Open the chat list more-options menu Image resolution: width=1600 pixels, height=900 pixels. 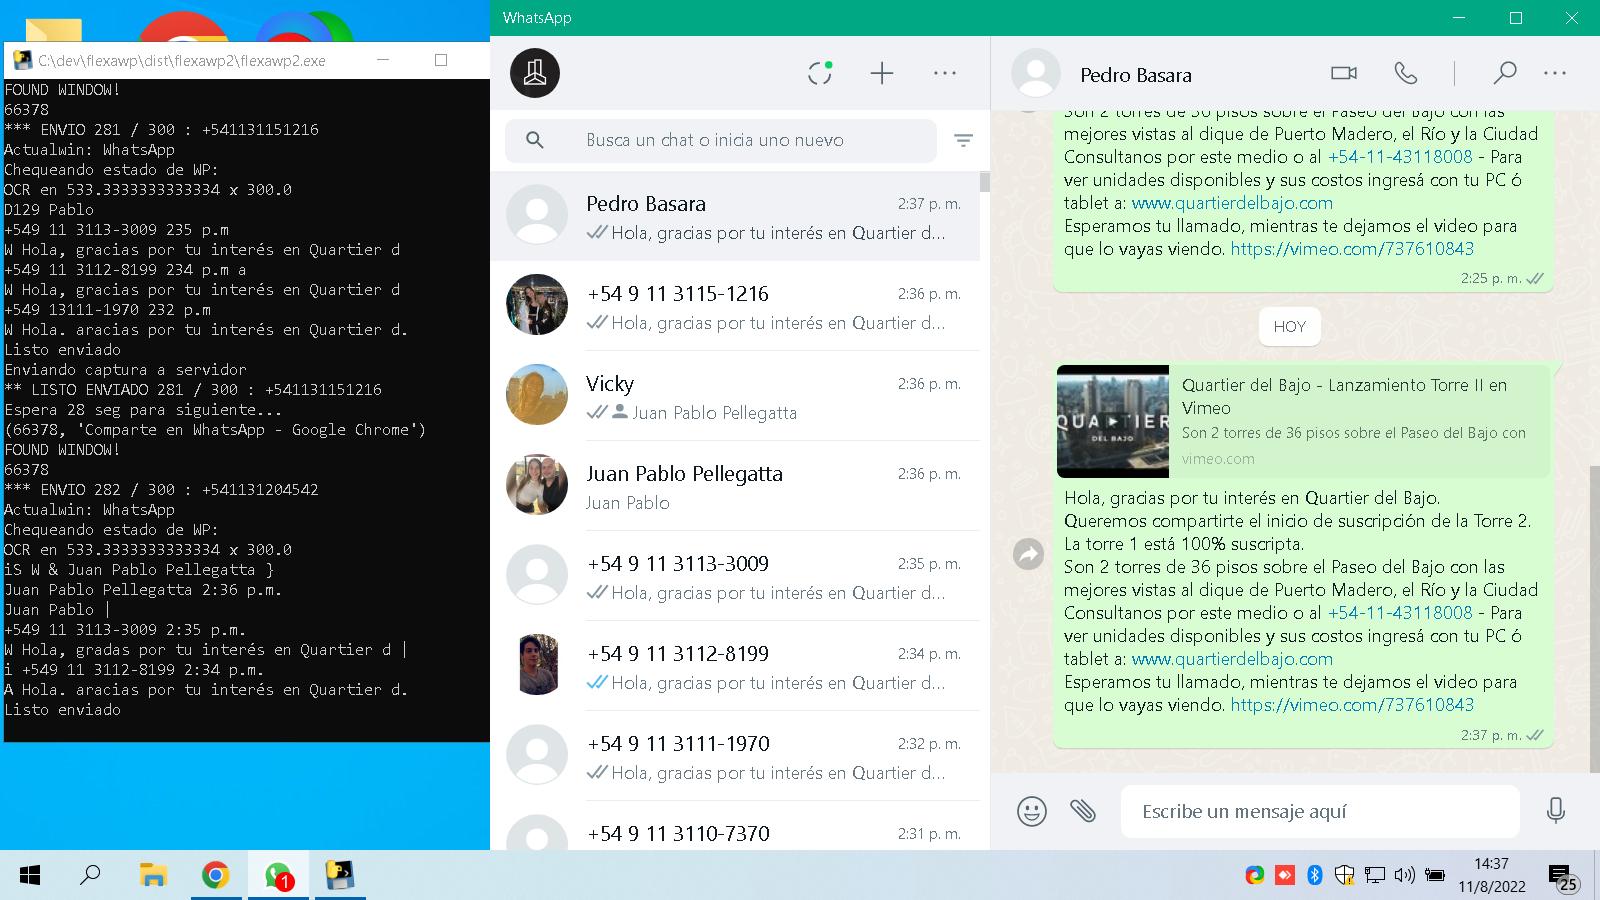(x=945, y=73)
